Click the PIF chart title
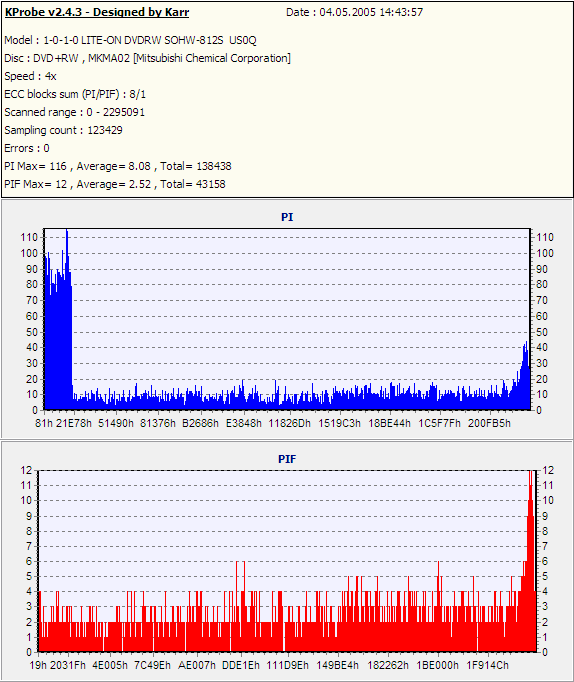574x682 pixels. [x=287, y=459]
